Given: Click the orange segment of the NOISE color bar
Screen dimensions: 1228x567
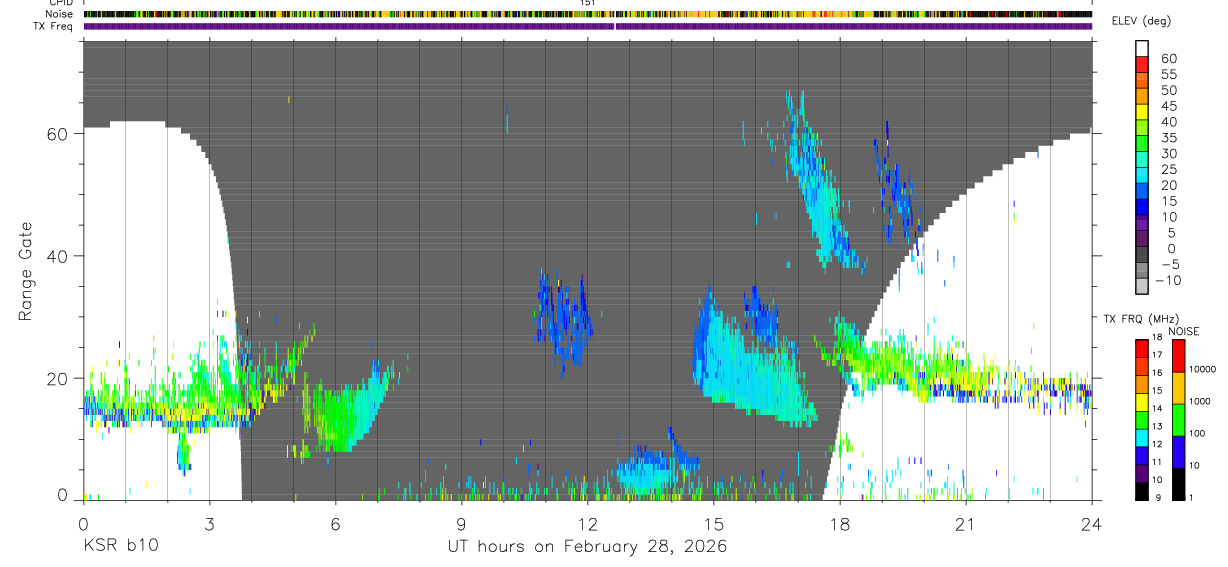Looking at the screenshot, I should (x=1178, y=388).
